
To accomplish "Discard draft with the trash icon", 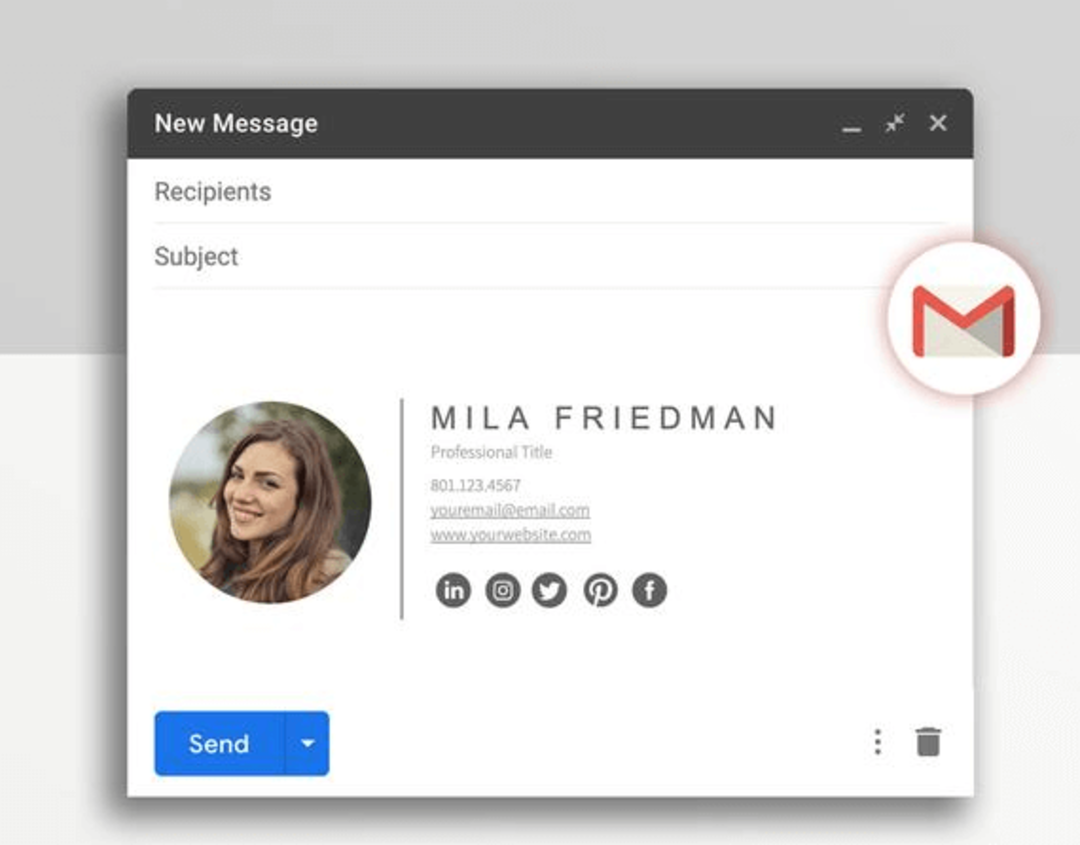I will coord(928,742).
